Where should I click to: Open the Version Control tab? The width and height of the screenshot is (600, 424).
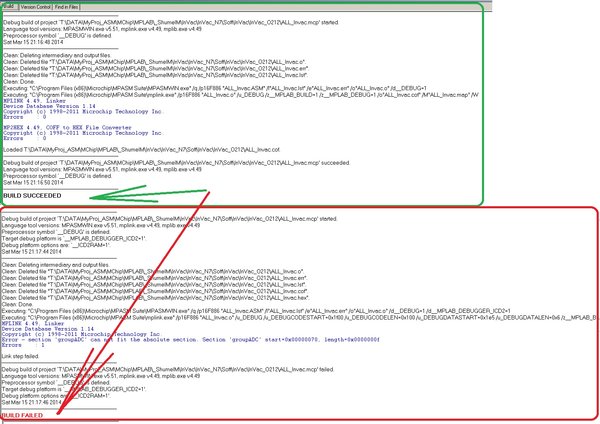point(36,7)
